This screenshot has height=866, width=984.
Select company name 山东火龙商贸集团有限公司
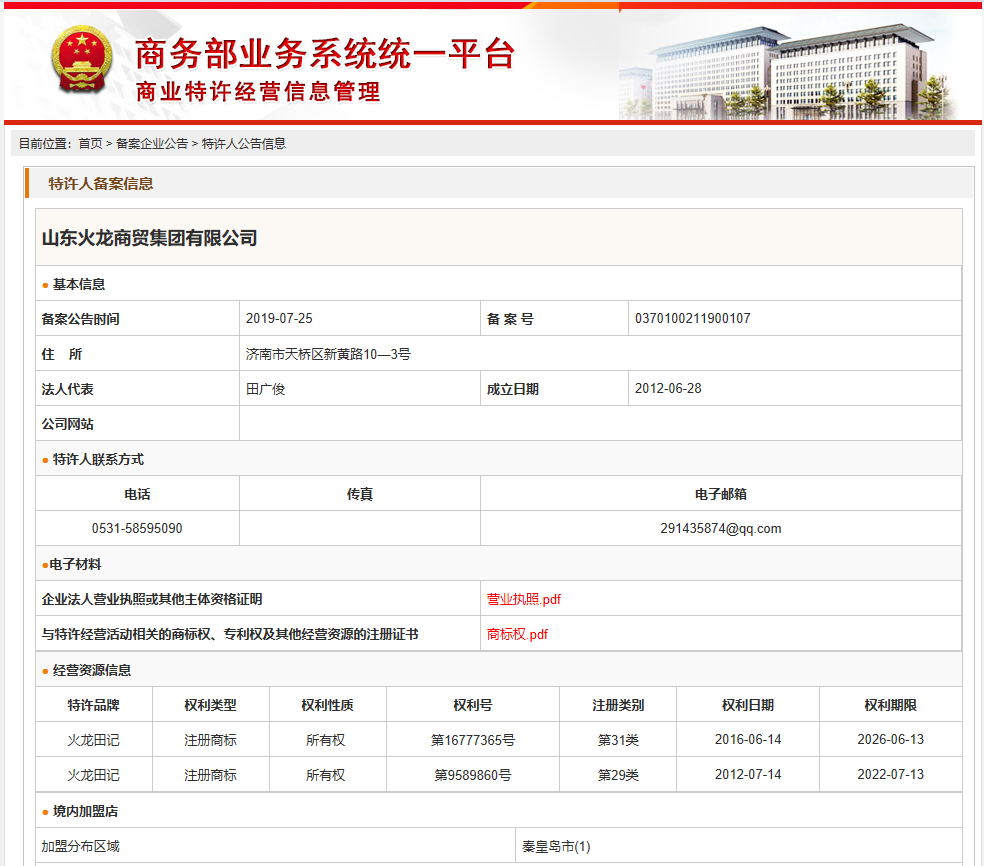(149, 238)
